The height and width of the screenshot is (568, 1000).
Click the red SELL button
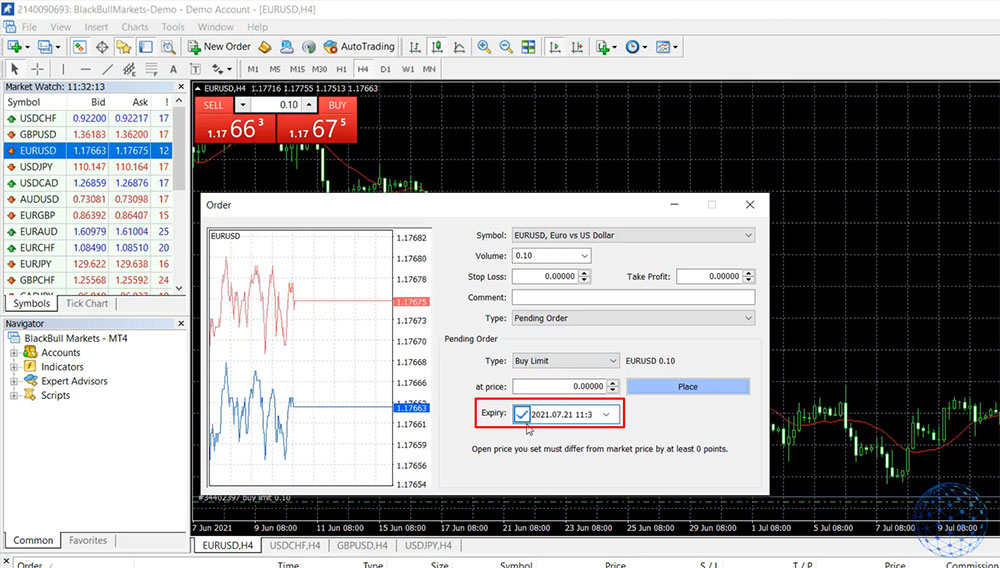[x=213, y=105]
